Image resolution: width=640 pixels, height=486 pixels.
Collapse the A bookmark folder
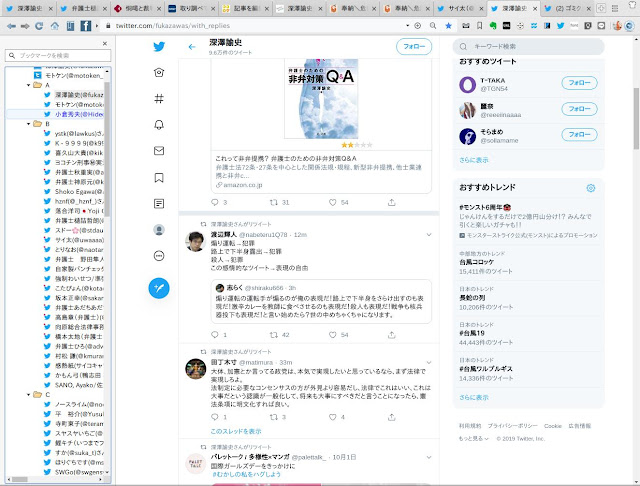coord(29,85)
